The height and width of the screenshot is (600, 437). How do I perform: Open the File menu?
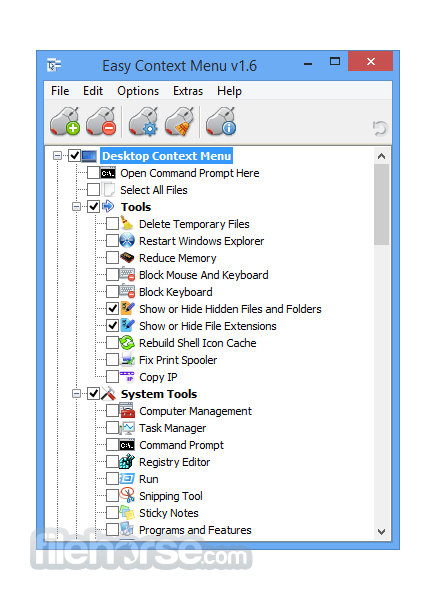60,91
